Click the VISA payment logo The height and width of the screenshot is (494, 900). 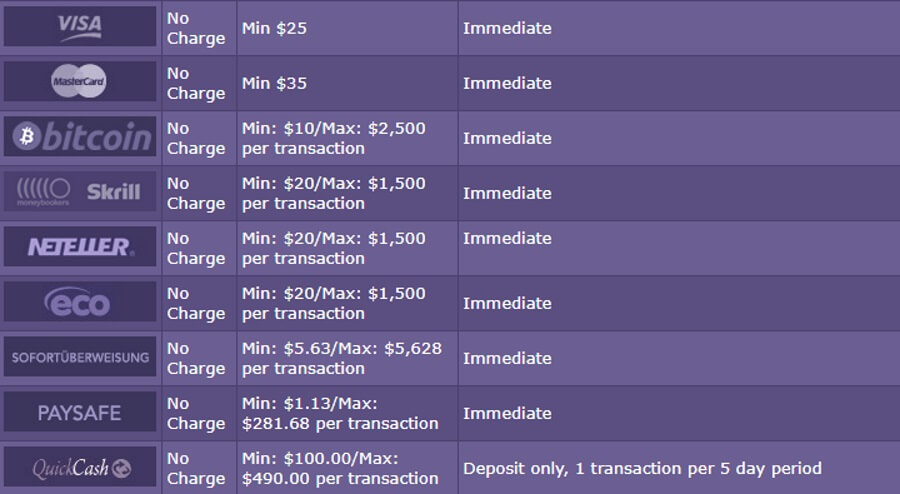[80, 26]
